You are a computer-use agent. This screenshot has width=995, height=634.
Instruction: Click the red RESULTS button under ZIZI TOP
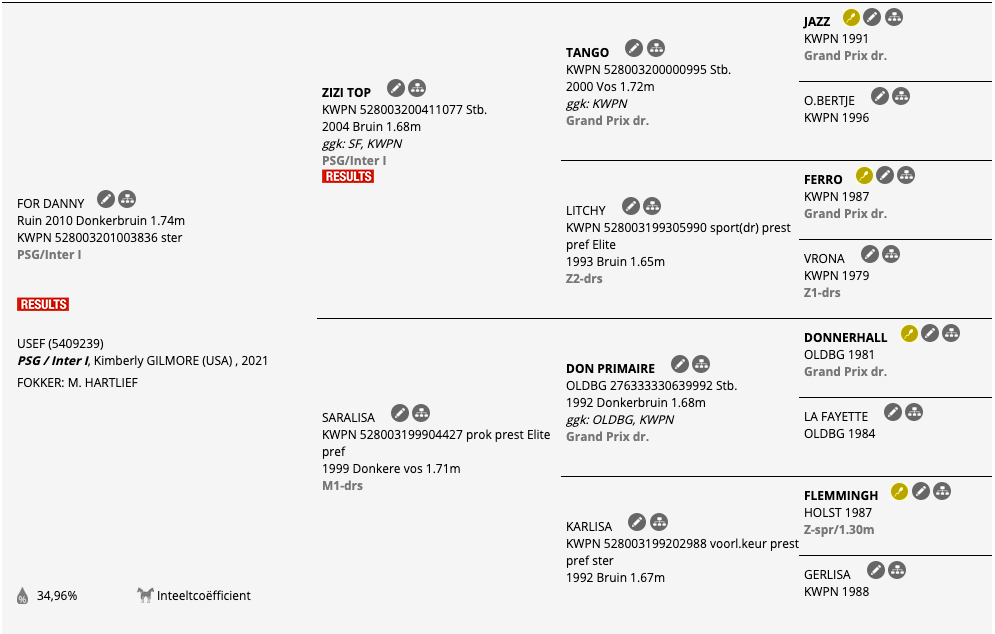point(348,176)
